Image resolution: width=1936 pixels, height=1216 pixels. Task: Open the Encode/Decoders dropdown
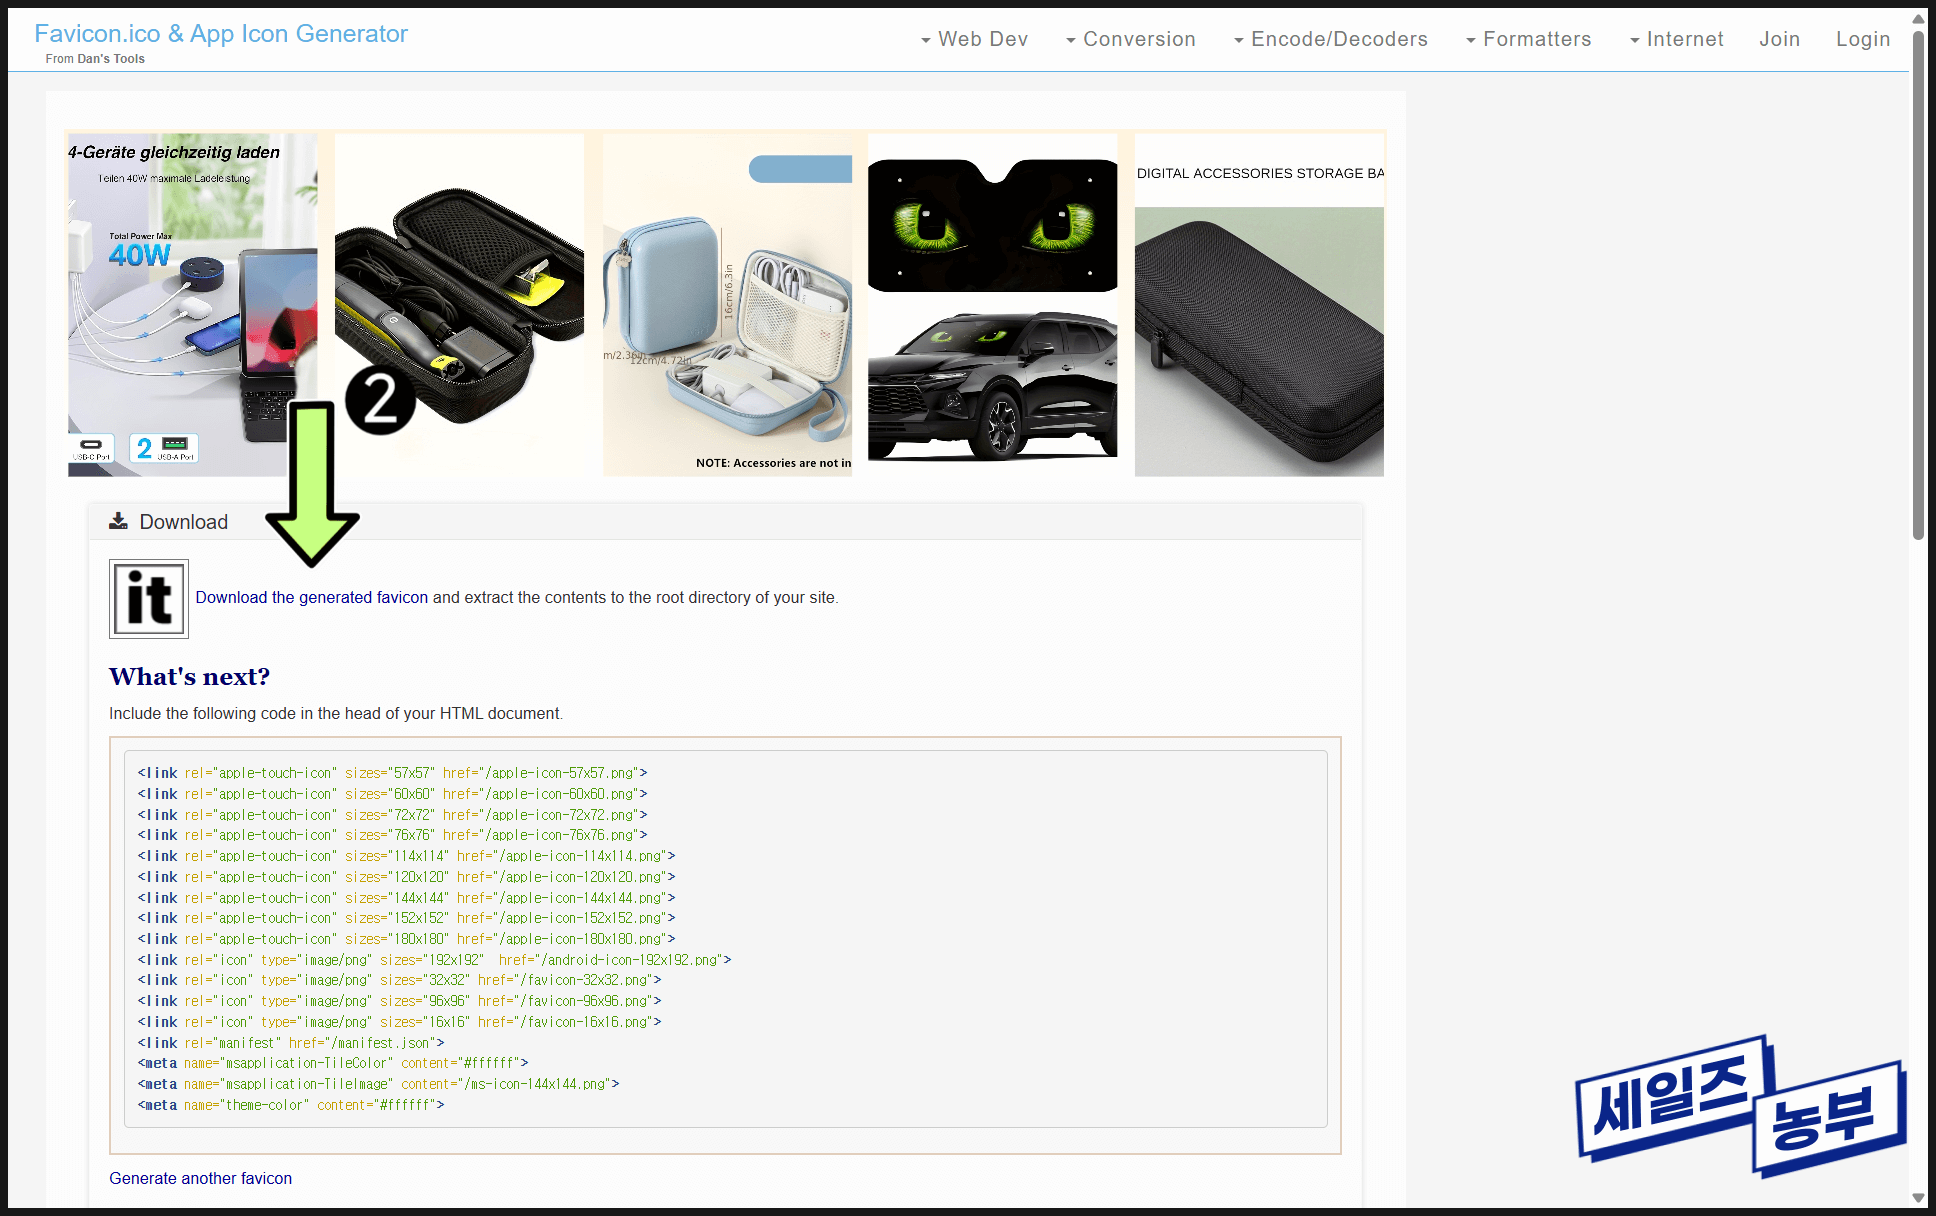click(1330, 39)
